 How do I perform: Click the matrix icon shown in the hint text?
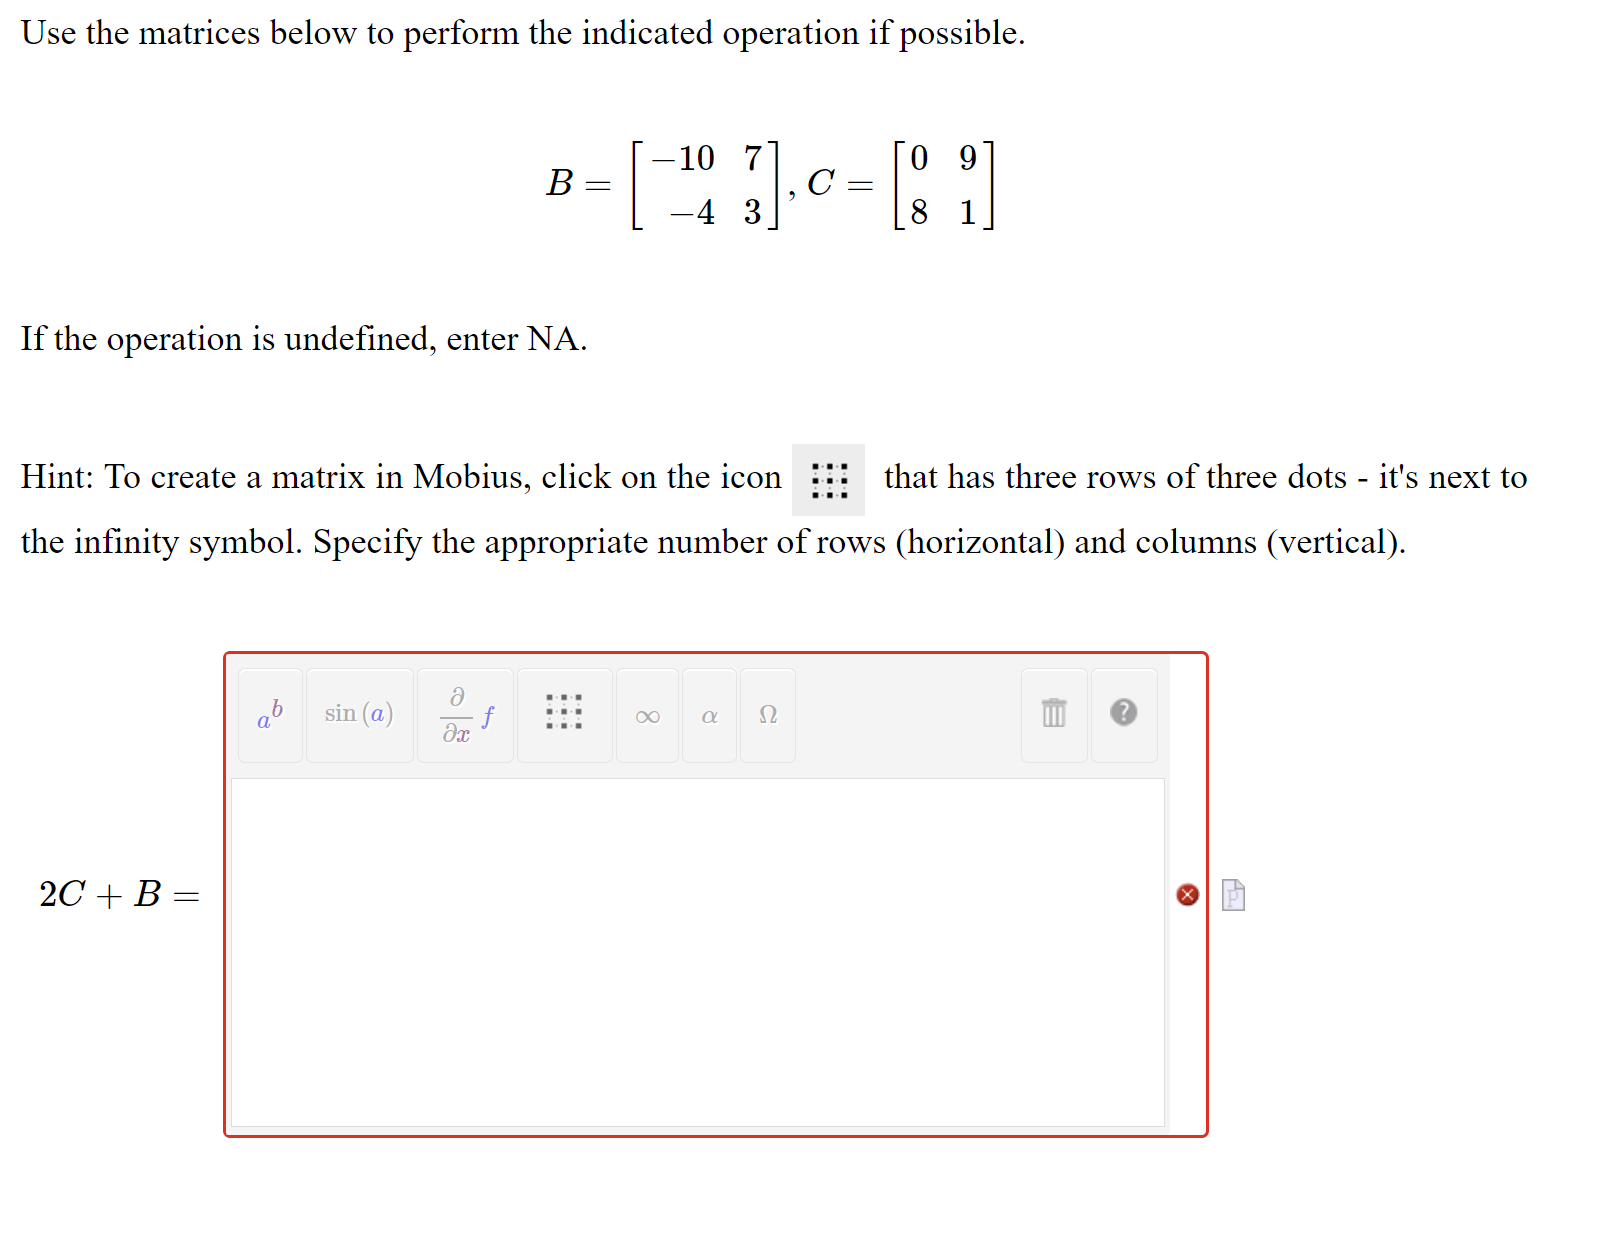pyautogui.click(x=829, y=480)
